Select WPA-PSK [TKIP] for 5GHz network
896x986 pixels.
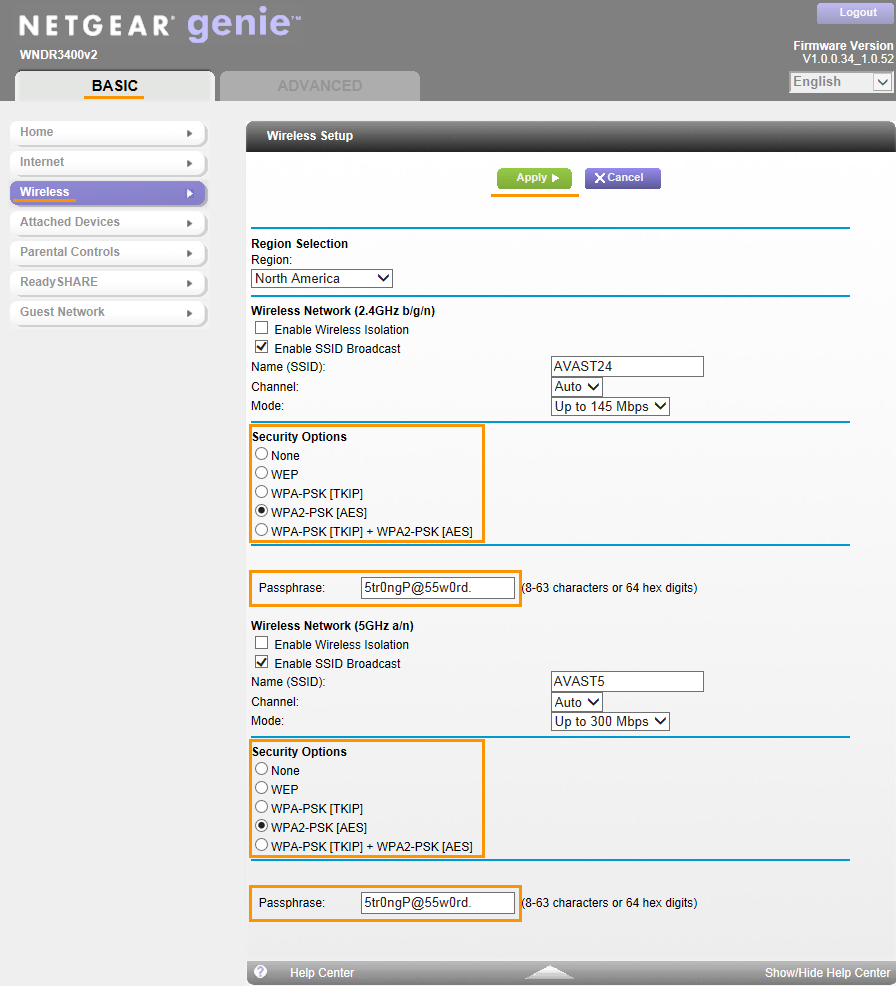coord(262,807)
